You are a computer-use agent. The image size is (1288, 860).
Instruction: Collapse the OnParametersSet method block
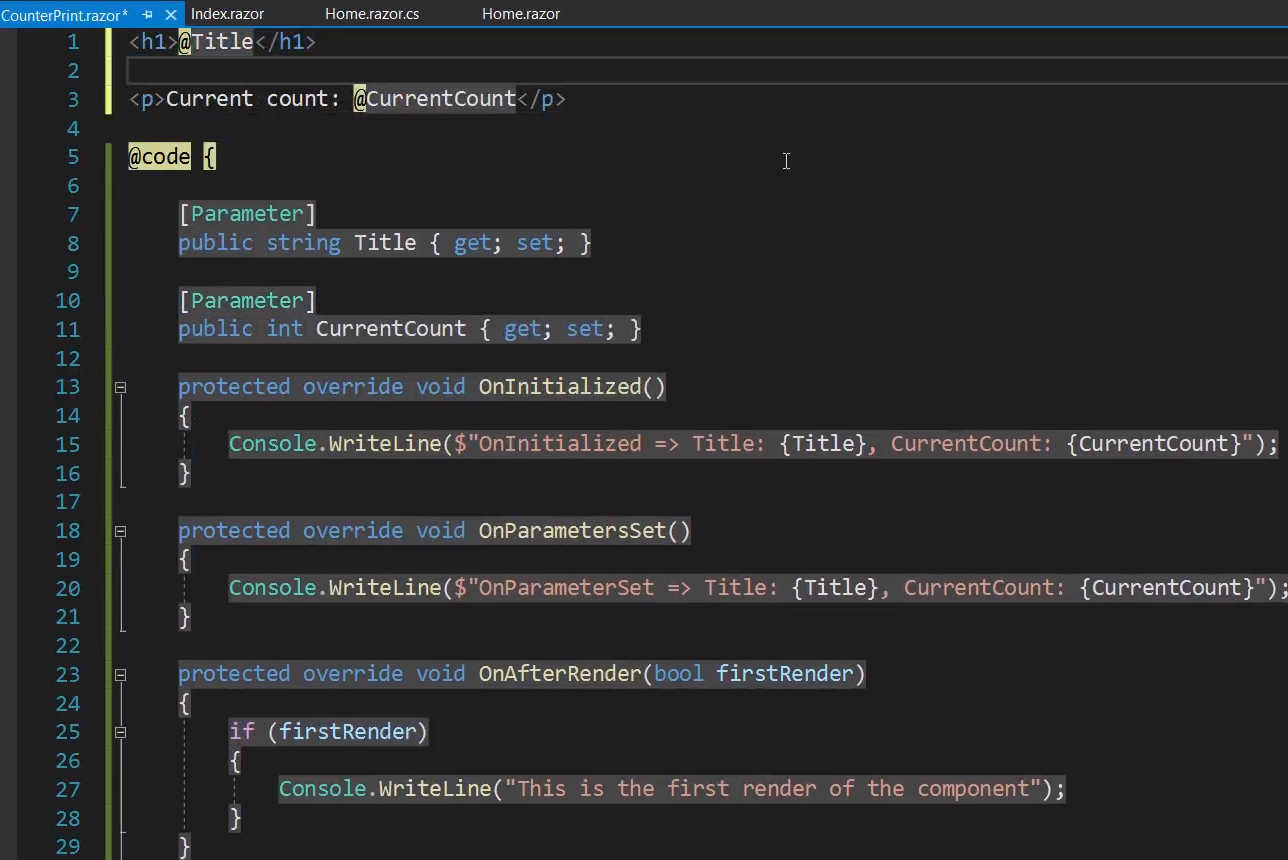[x=120, y=531]
